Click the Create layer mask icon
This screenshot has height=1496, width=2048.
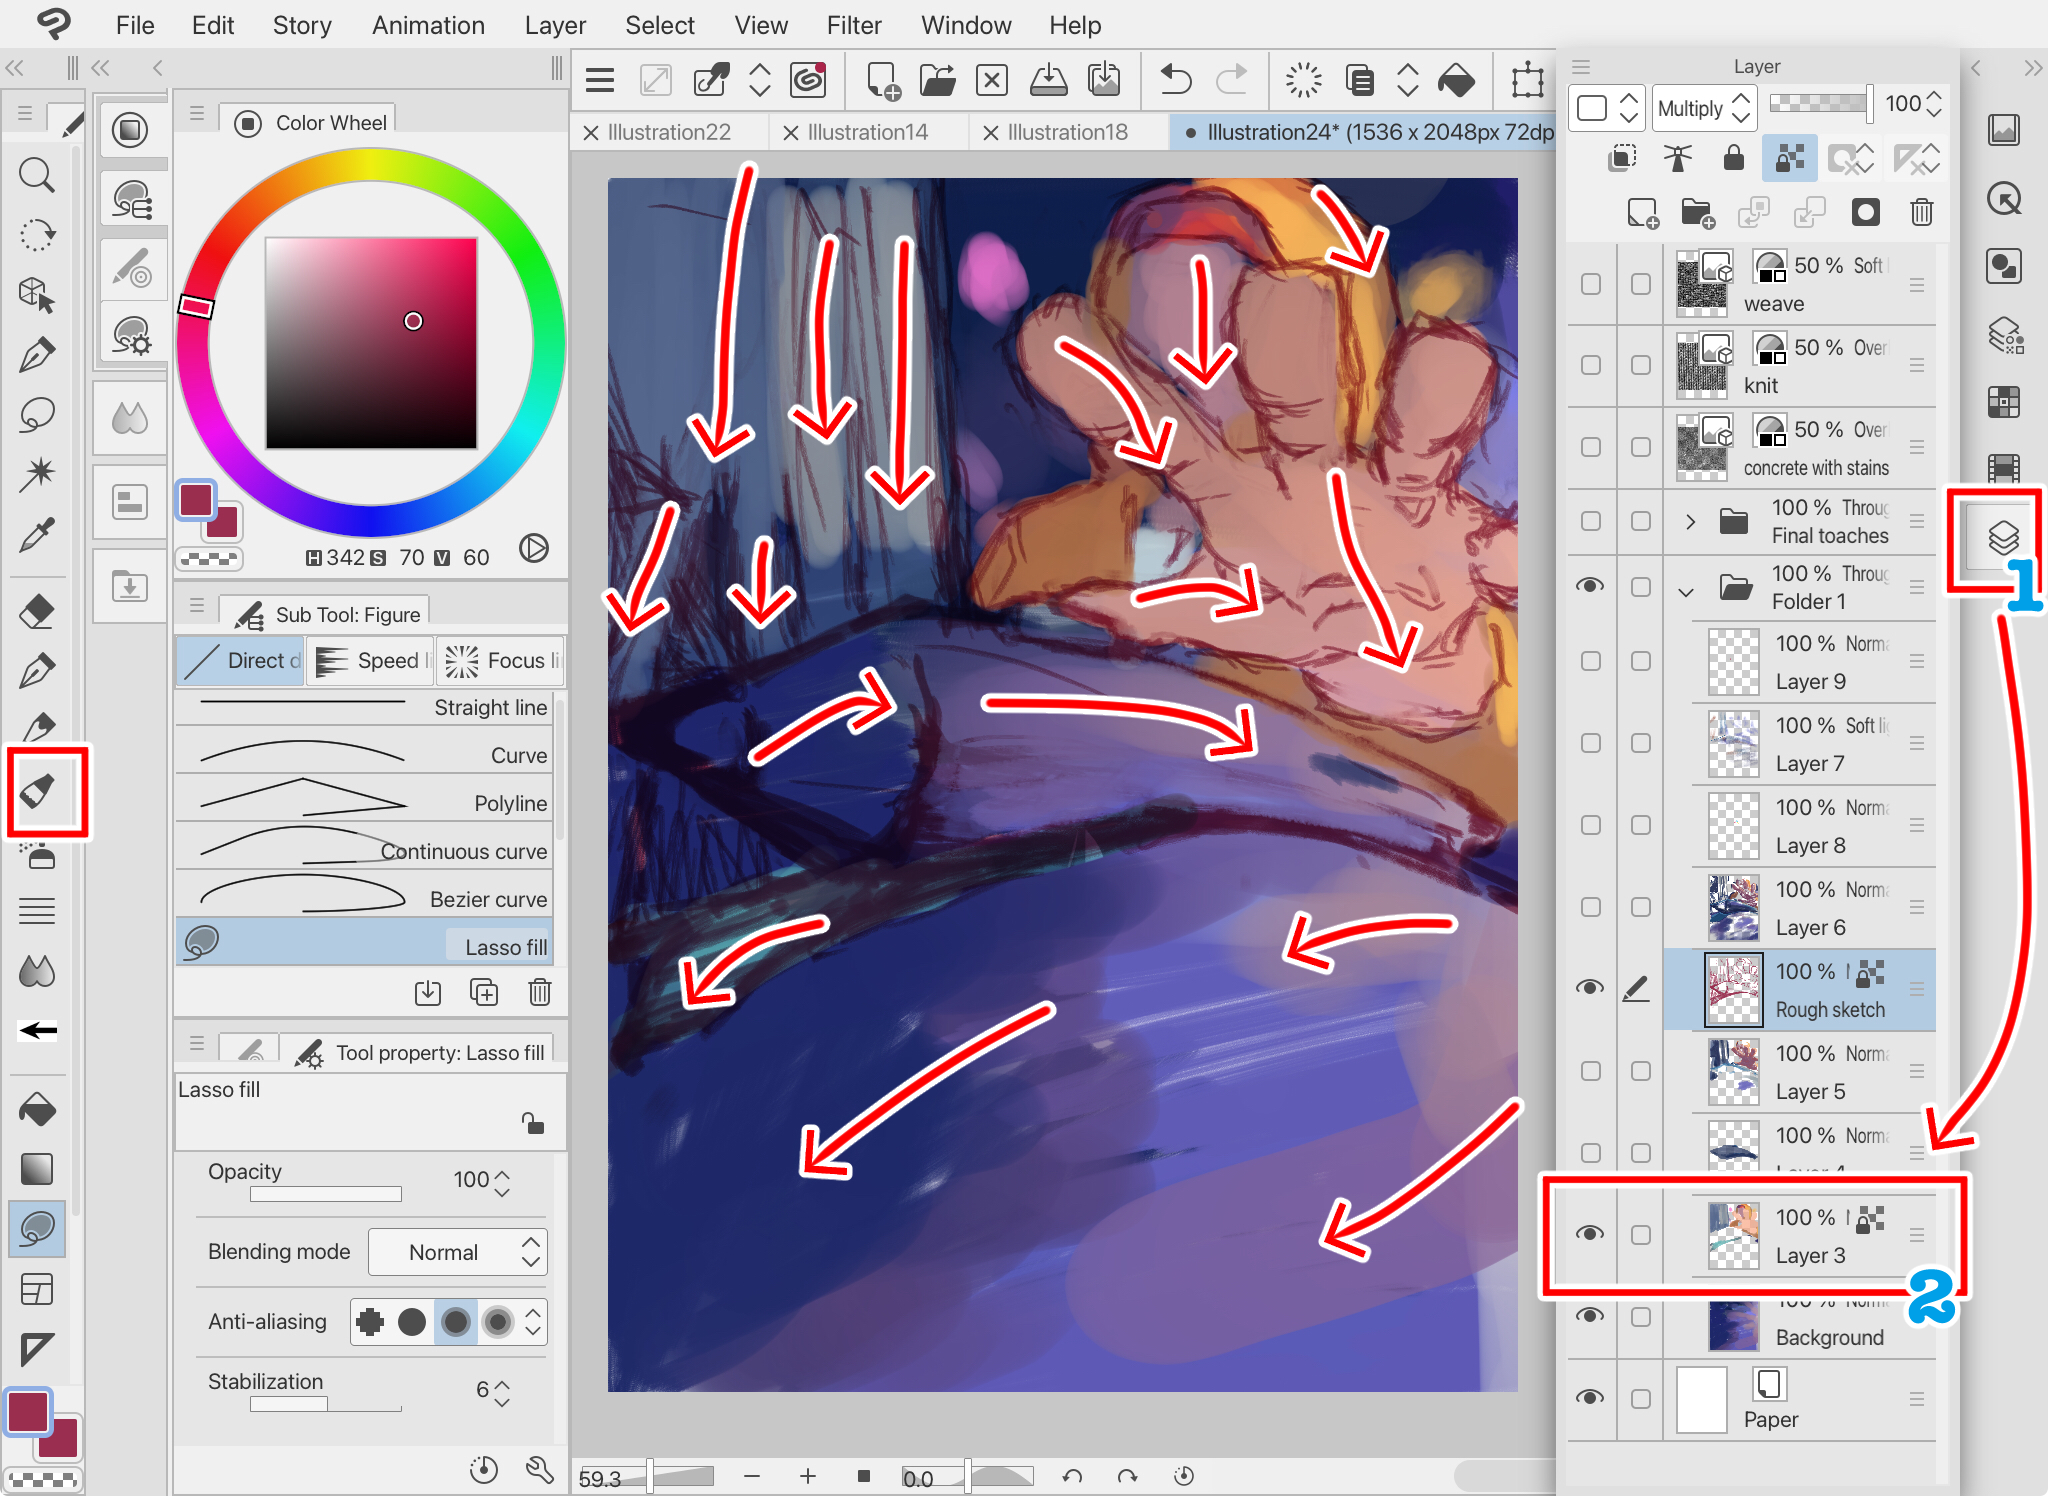click(1865, 212)
